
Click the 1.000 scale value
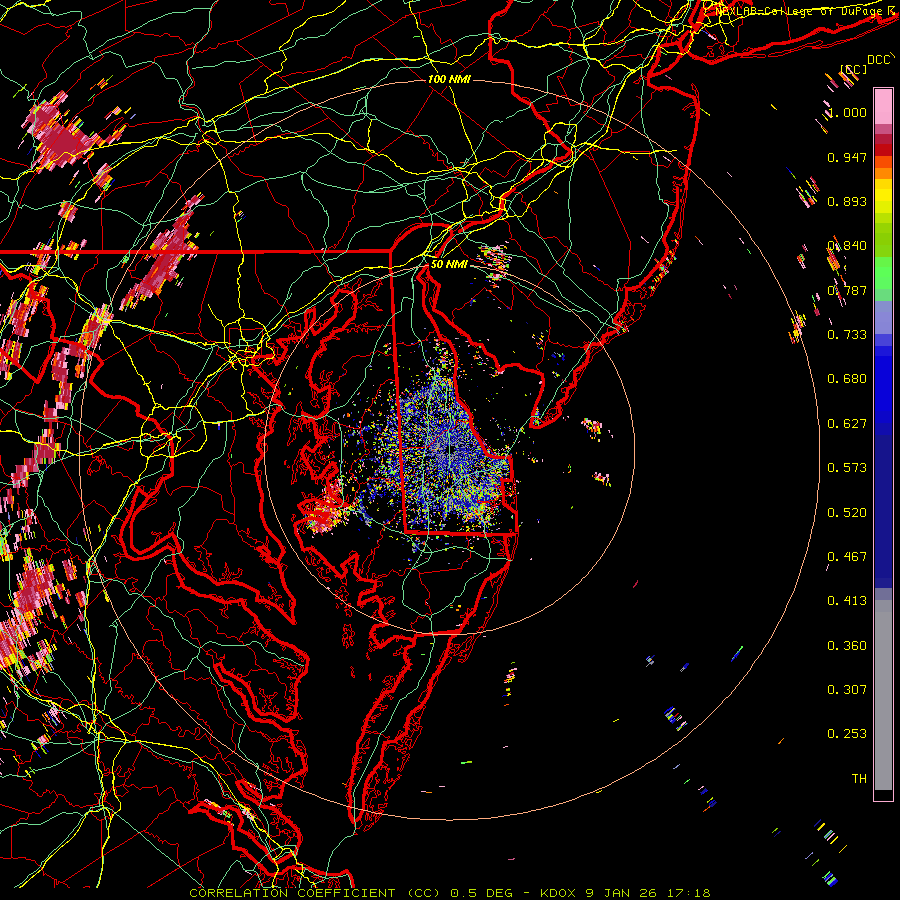pos(847,112)
